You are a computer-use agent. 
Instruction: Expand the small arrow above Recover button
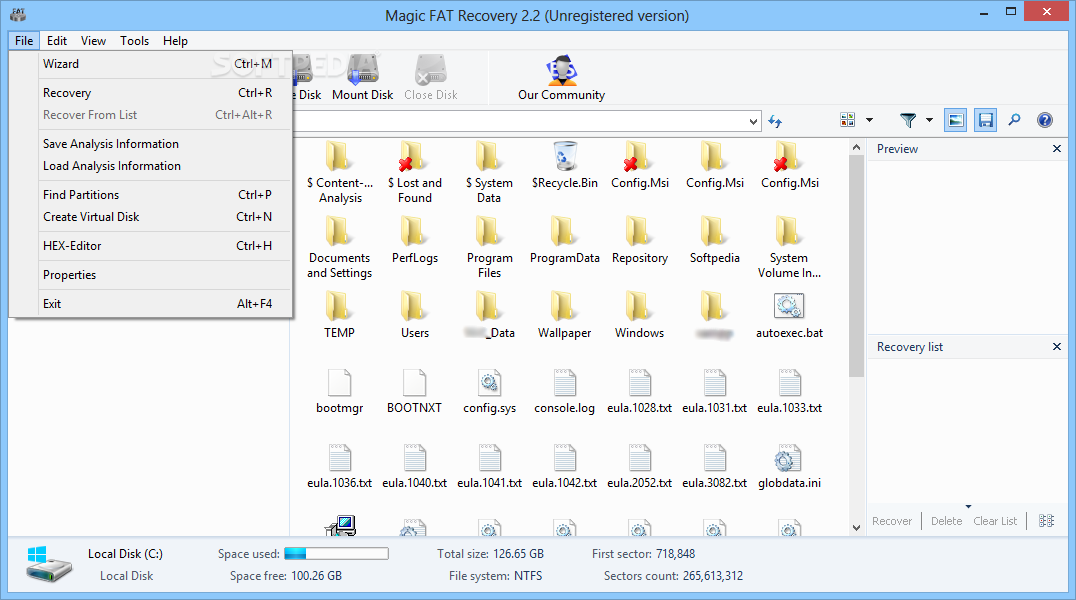(x=968, y=507)
